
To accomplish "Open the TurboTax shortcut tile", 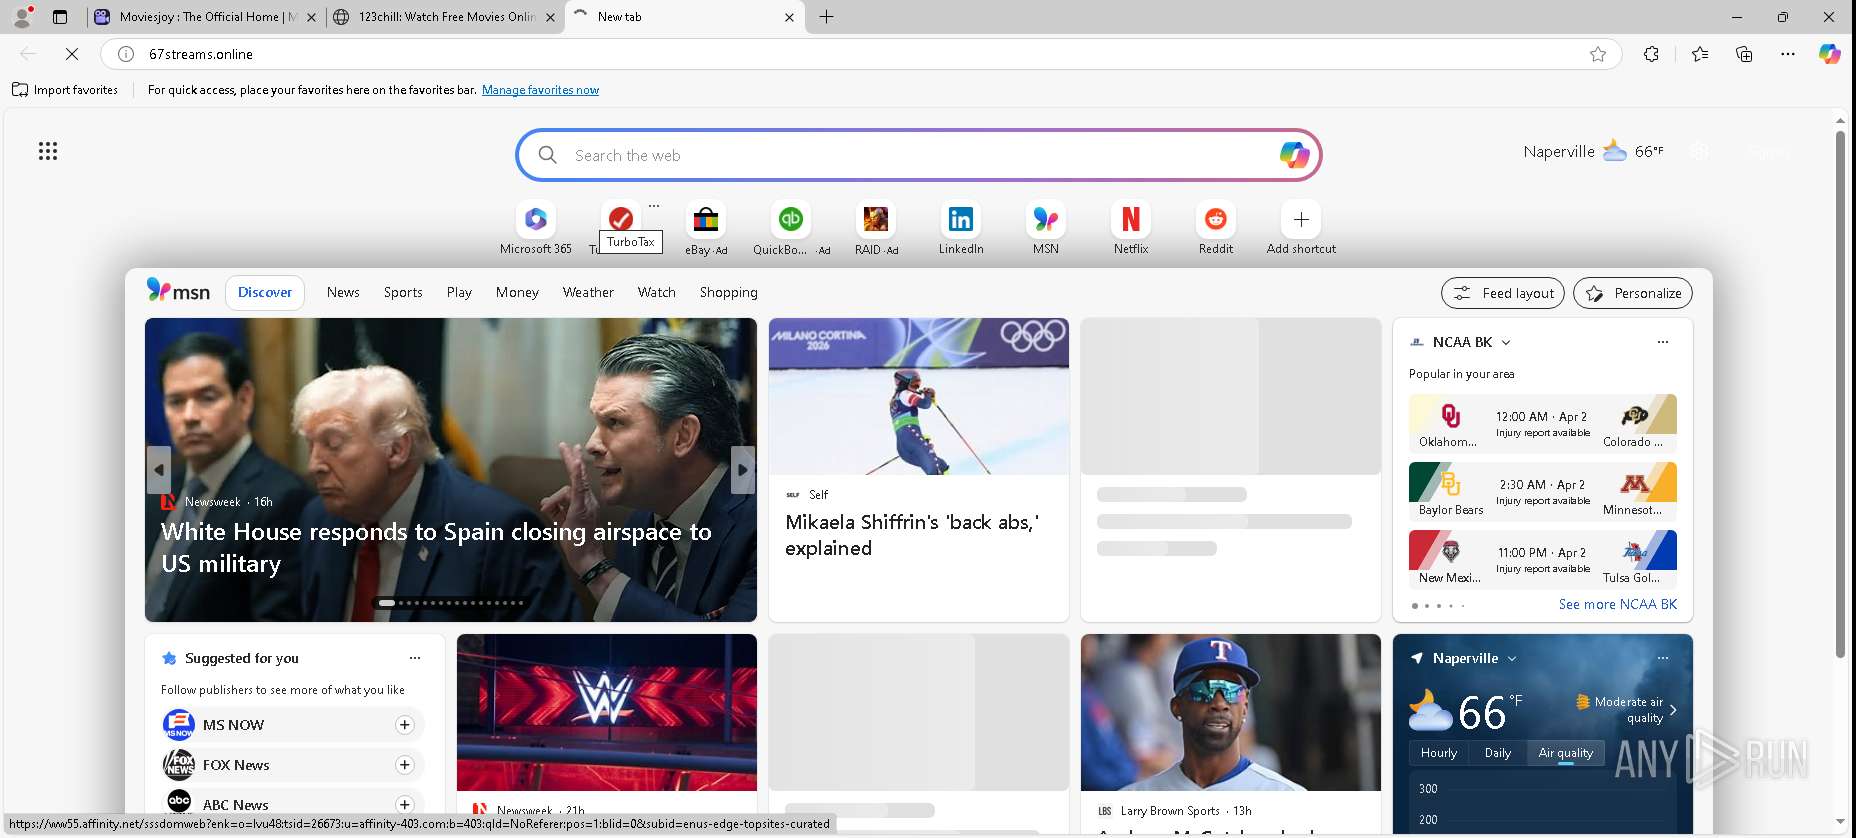I will point(620,219).
